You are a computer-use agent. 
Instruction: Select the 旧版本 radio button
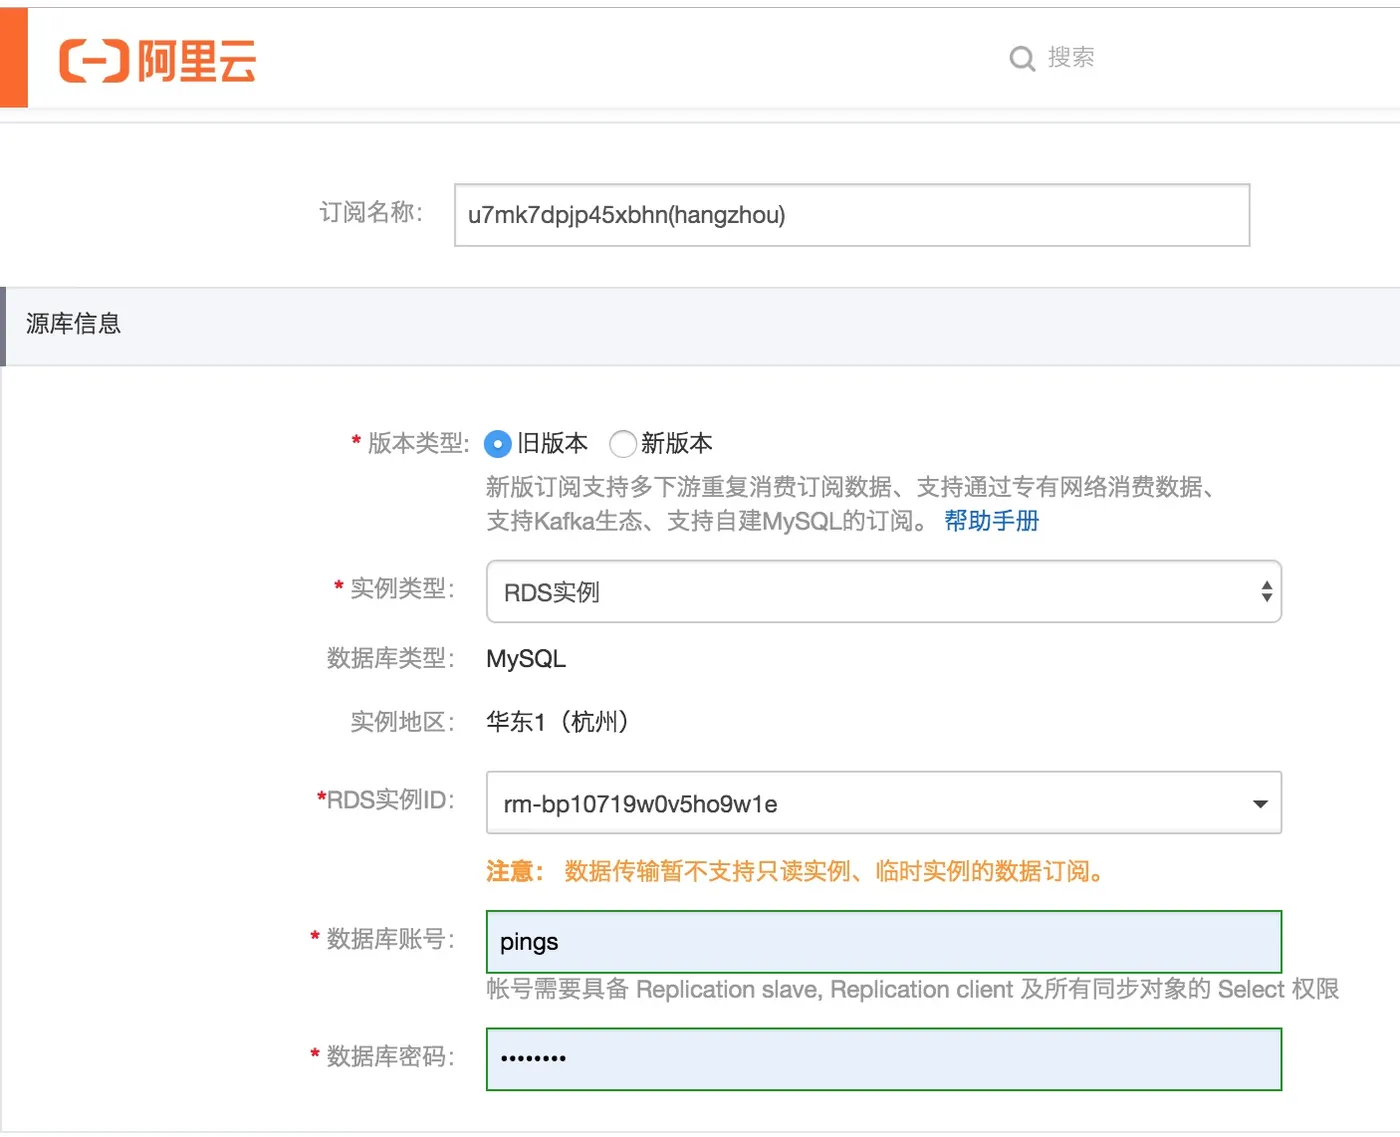pyautogui.click(x=498, y=444)
